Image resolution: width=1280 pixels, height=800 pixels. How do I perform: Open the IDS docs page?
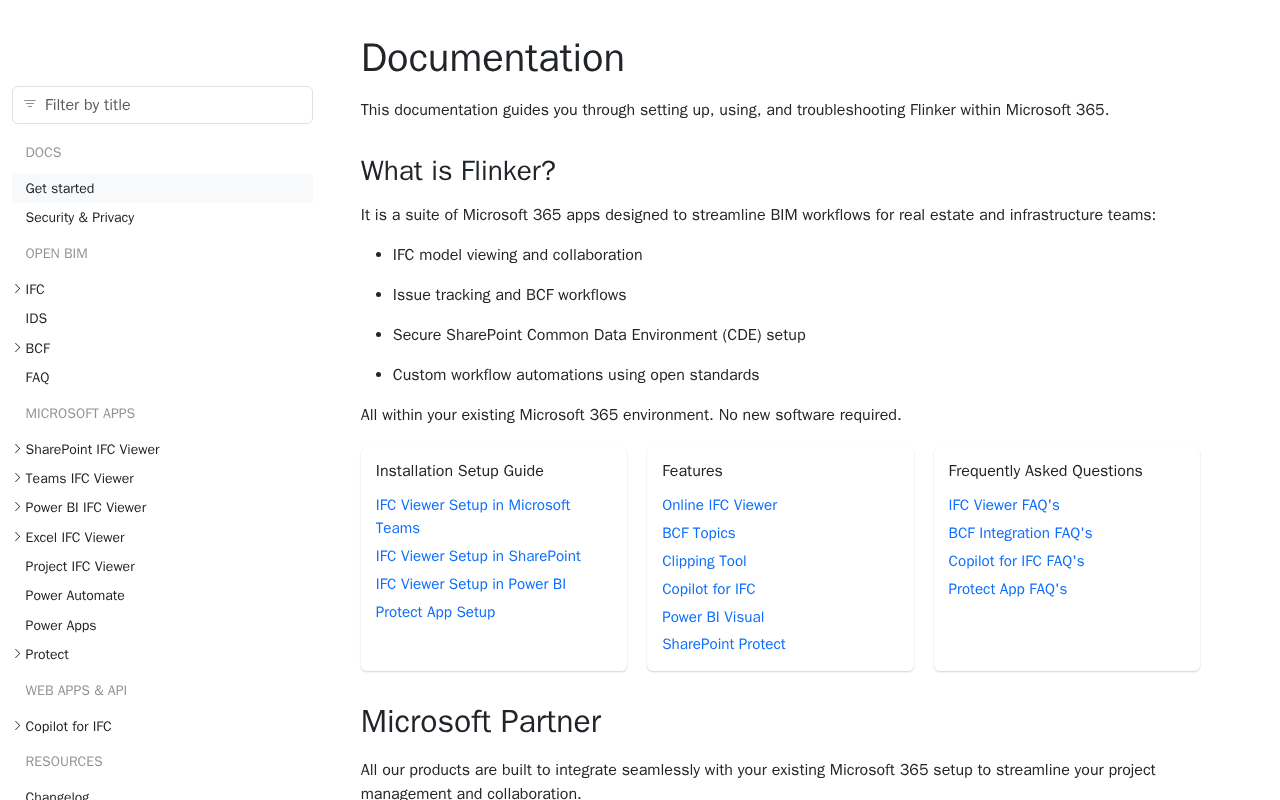pyautogui.click(x=36, y=319)
